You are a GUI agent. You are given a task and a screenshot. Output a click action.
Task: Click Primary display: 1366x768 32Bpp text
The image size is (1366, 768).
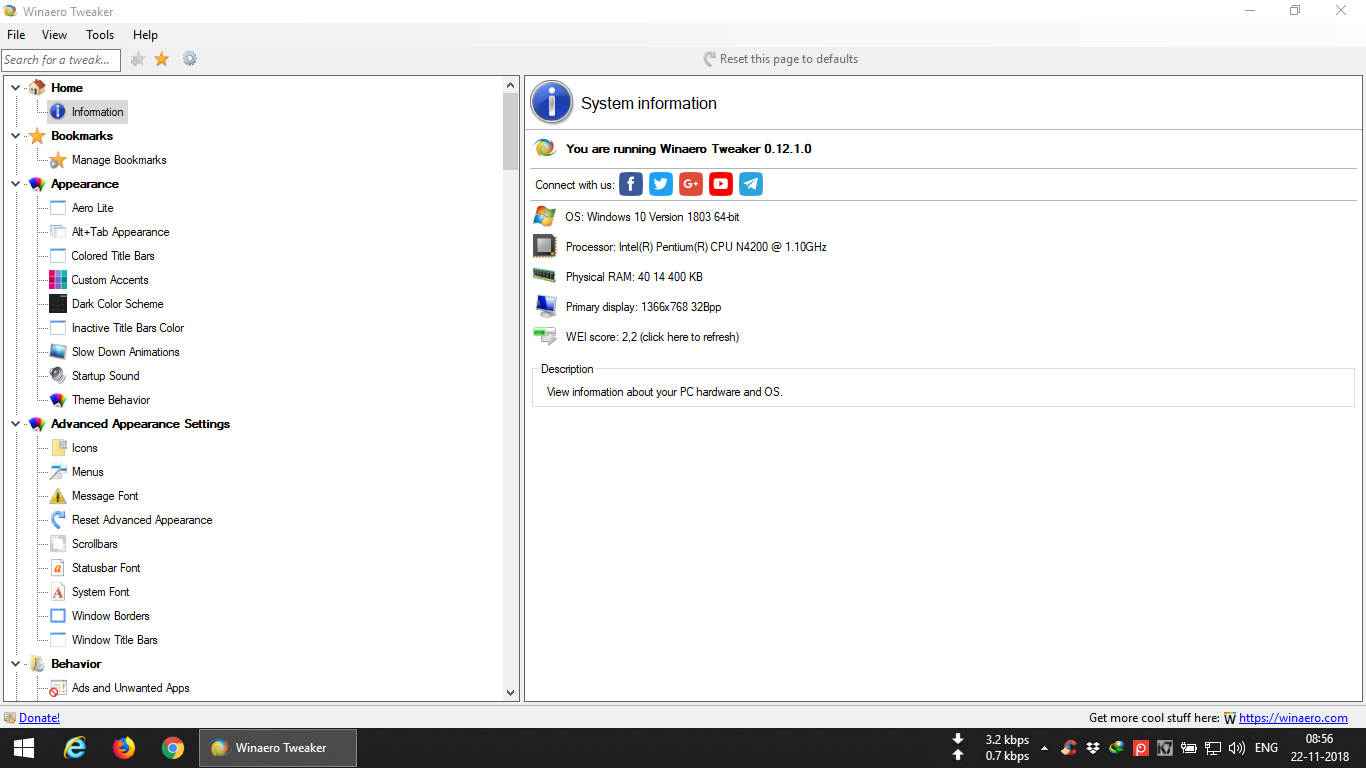(x=643, y=307)
